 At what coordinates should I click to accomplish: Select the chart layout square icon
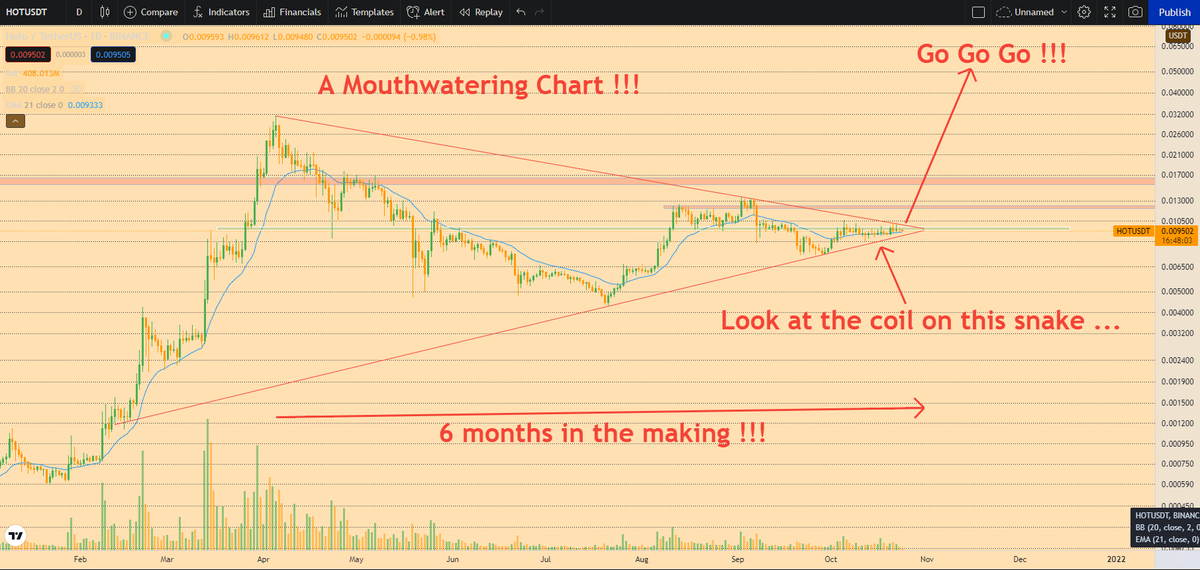978,12
